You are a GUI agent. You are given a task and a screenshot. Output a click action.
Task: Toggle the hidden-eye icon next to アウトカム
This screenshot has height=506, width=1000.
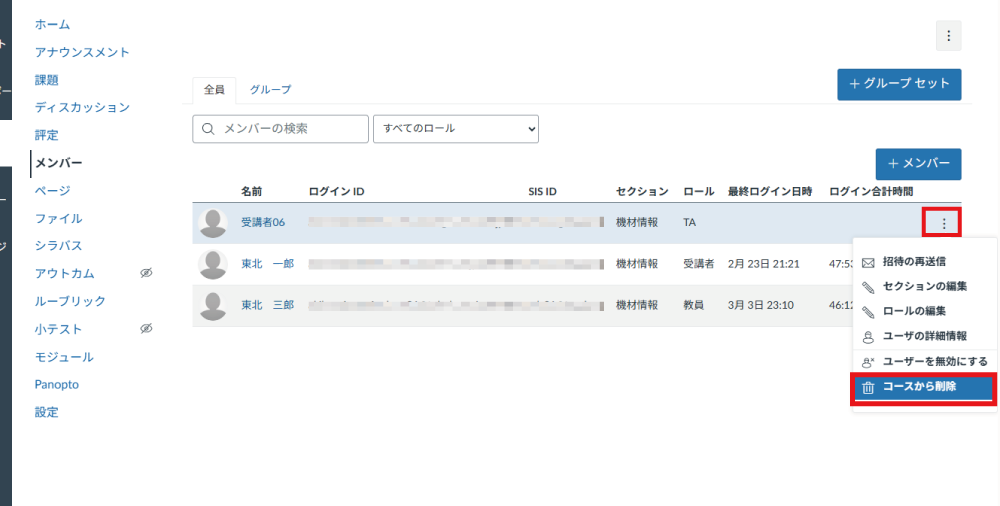tap(146, 273)
